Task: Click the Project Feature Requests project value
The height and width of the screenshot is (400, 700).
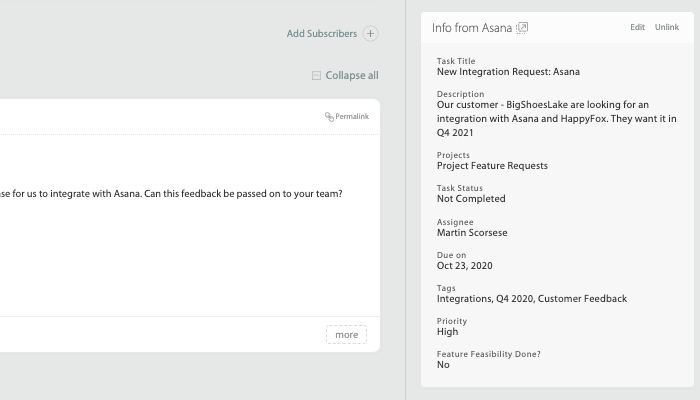Action: [492, 166]
